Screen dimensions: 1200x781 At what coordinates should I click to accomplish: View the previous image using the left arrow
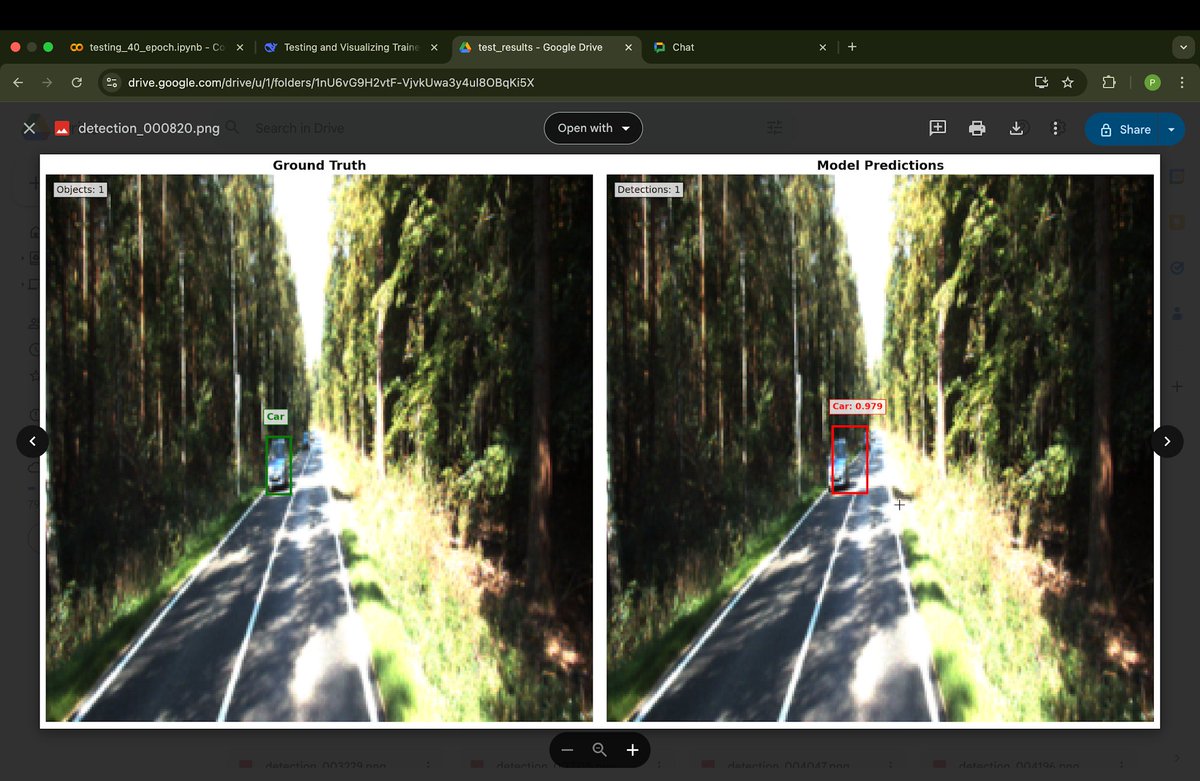[33, 441]
